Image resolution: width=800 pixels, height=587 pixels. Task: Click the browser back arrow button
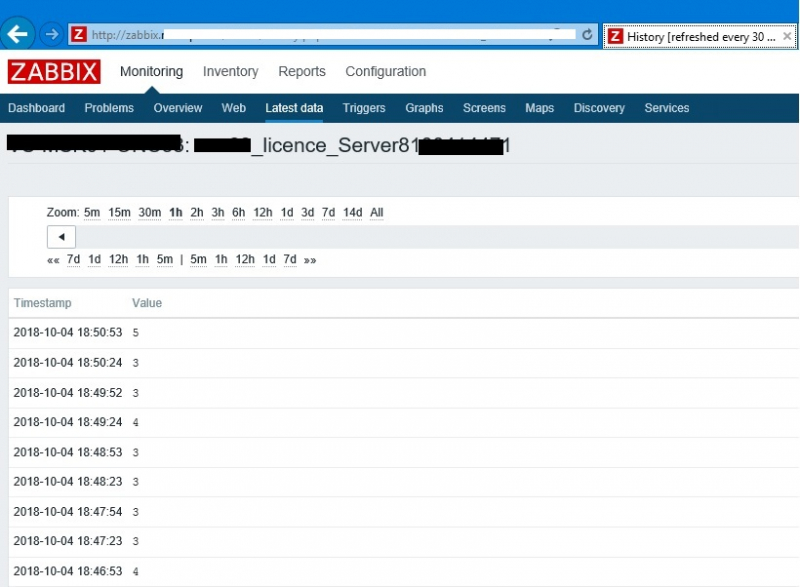click(18, 34)
